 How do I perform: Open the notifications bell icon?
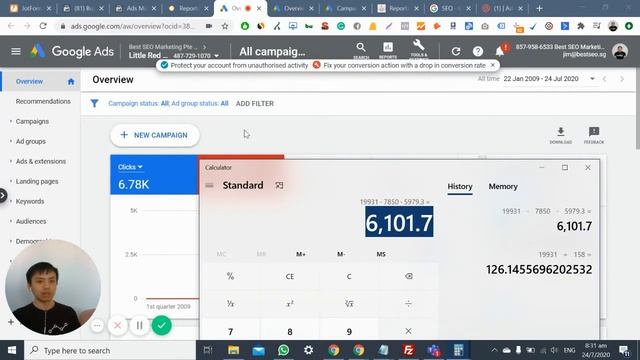500,51
